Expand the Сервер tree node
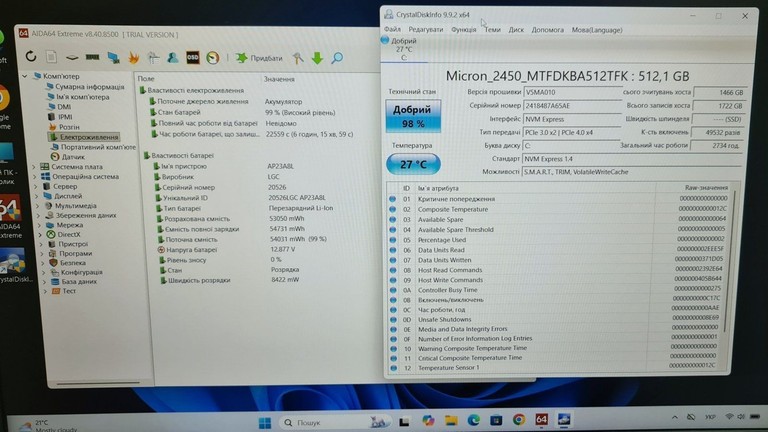 point(36,186)
